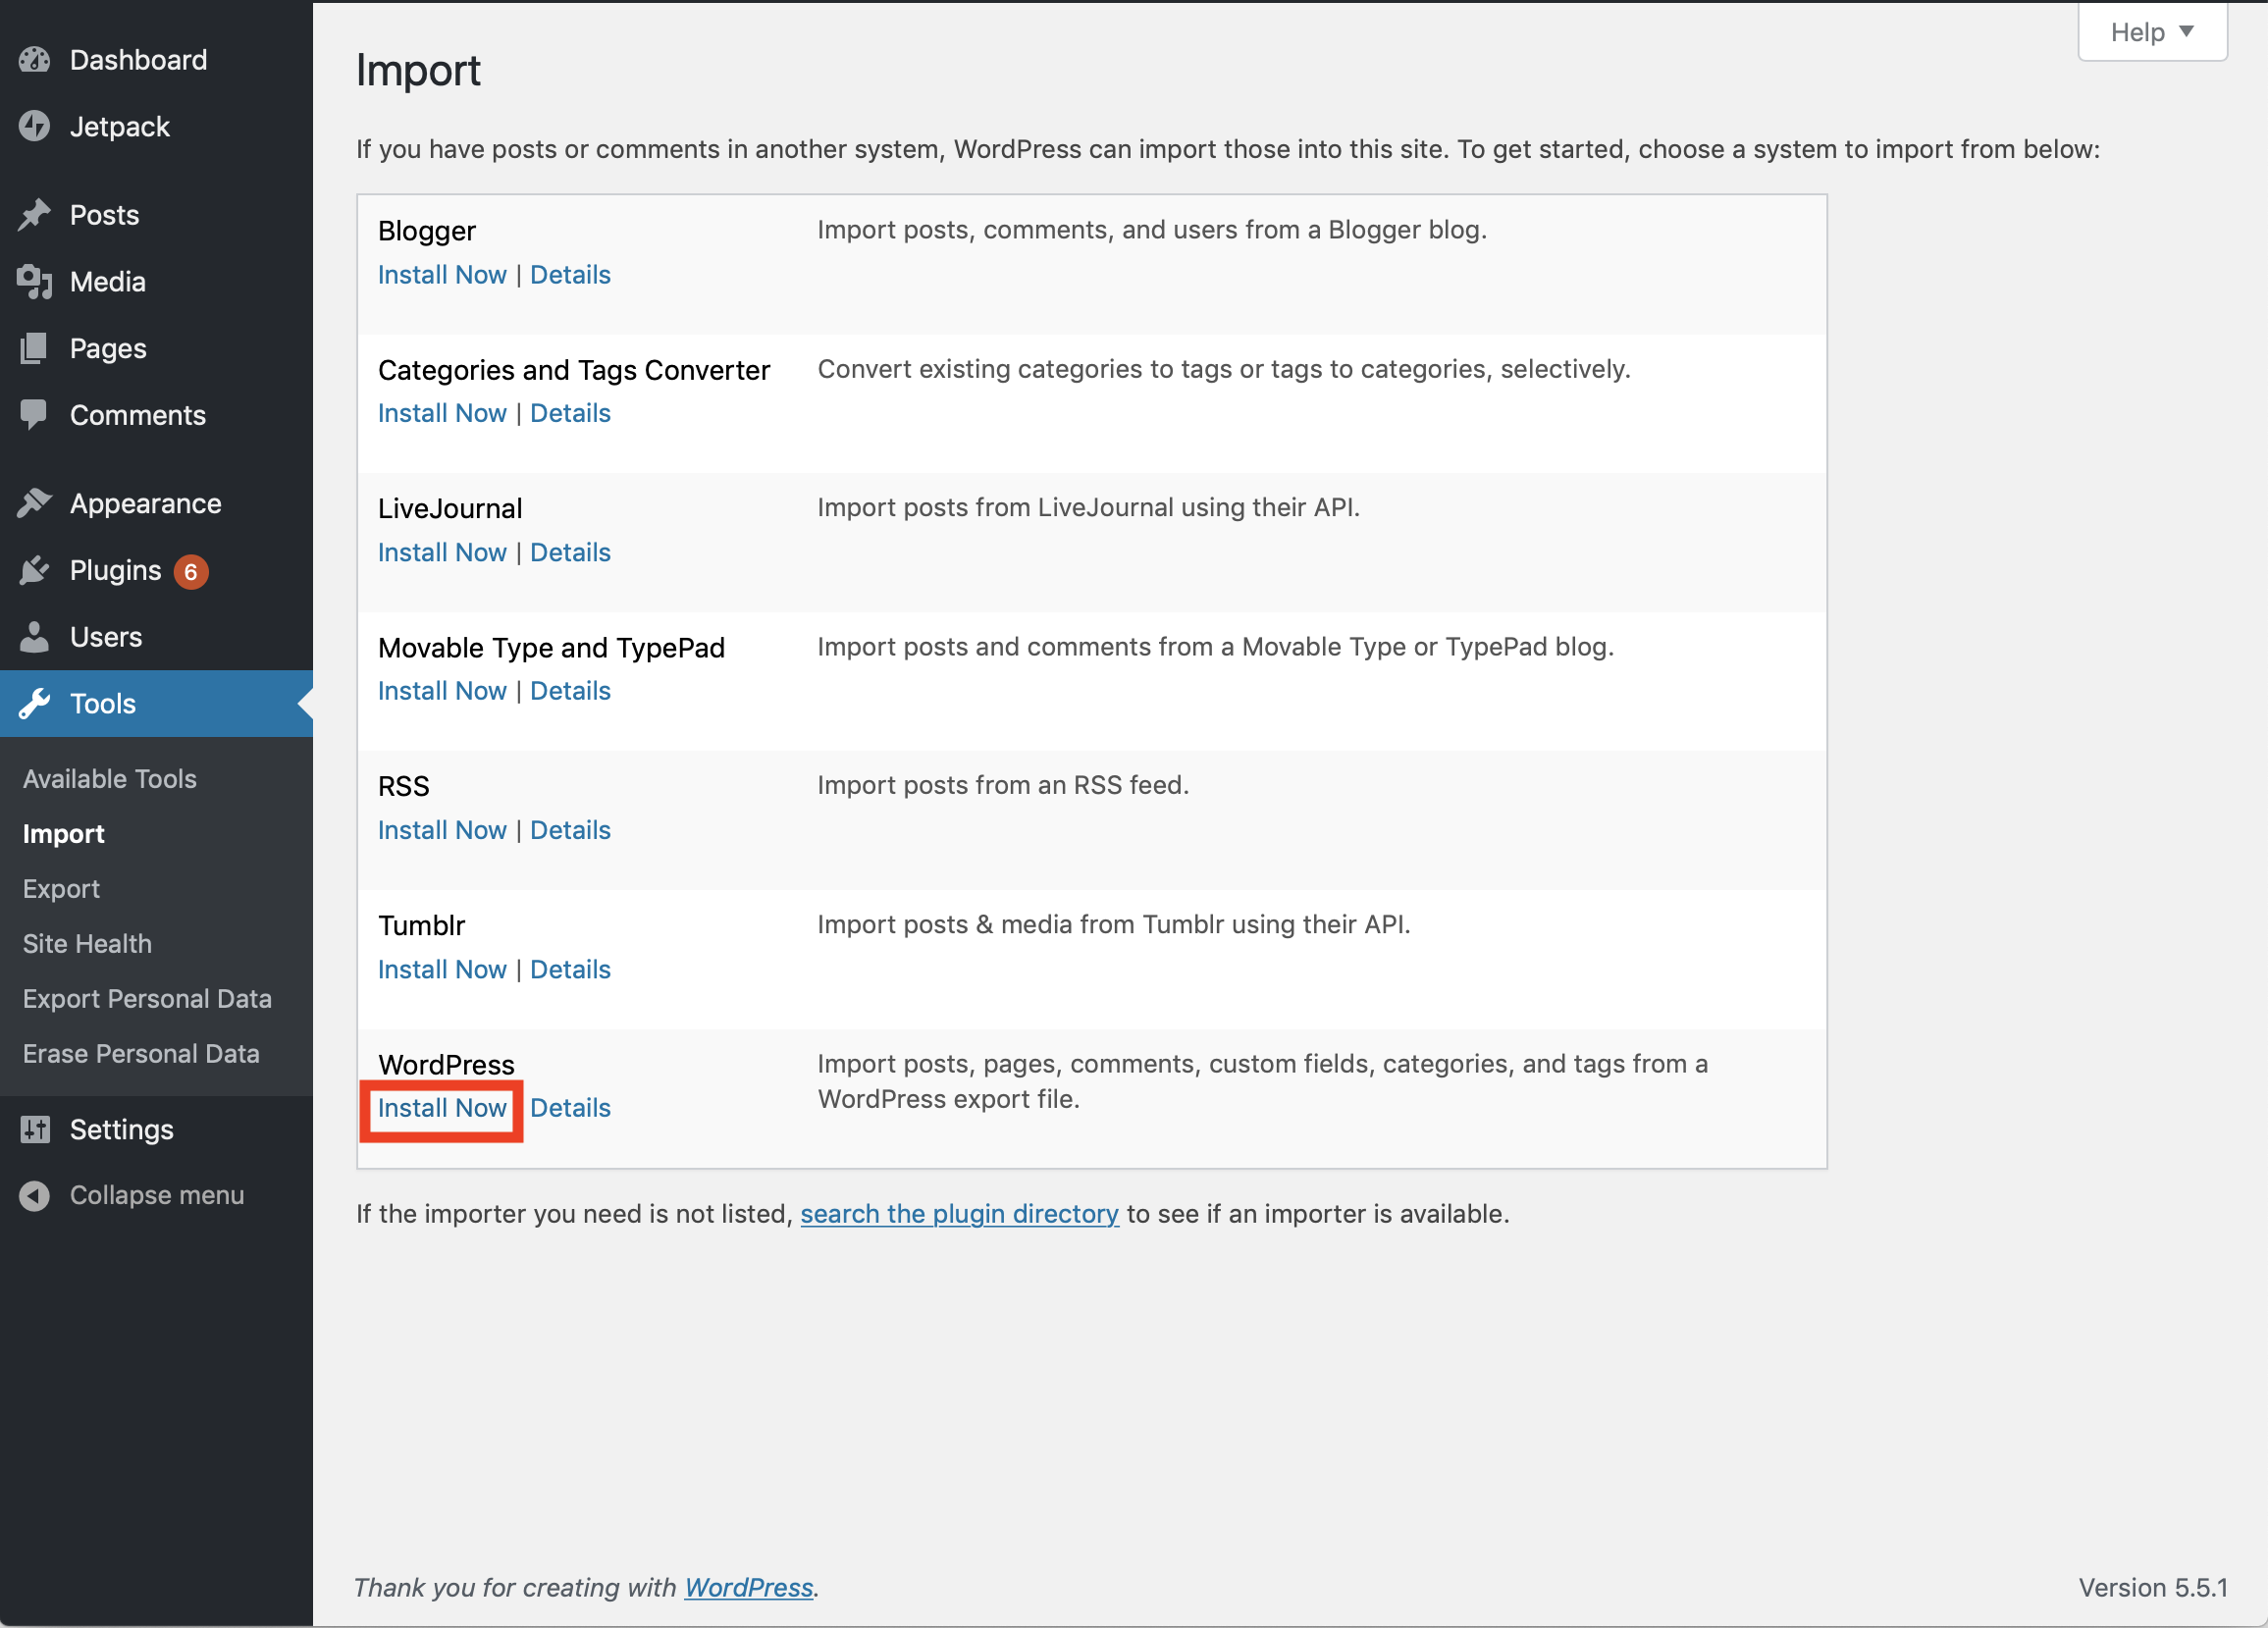The width and height of the screenshot is (2268, 1628).
Task: Click the Plugins update count badge
Action: click(x=190, y=571)
